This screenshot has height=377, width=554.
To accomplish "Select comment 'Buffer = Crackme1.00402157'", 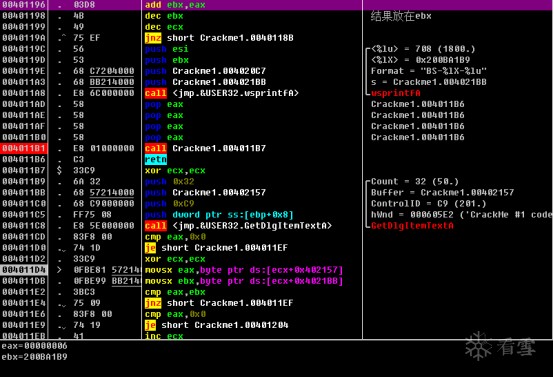I will point(442,193).
